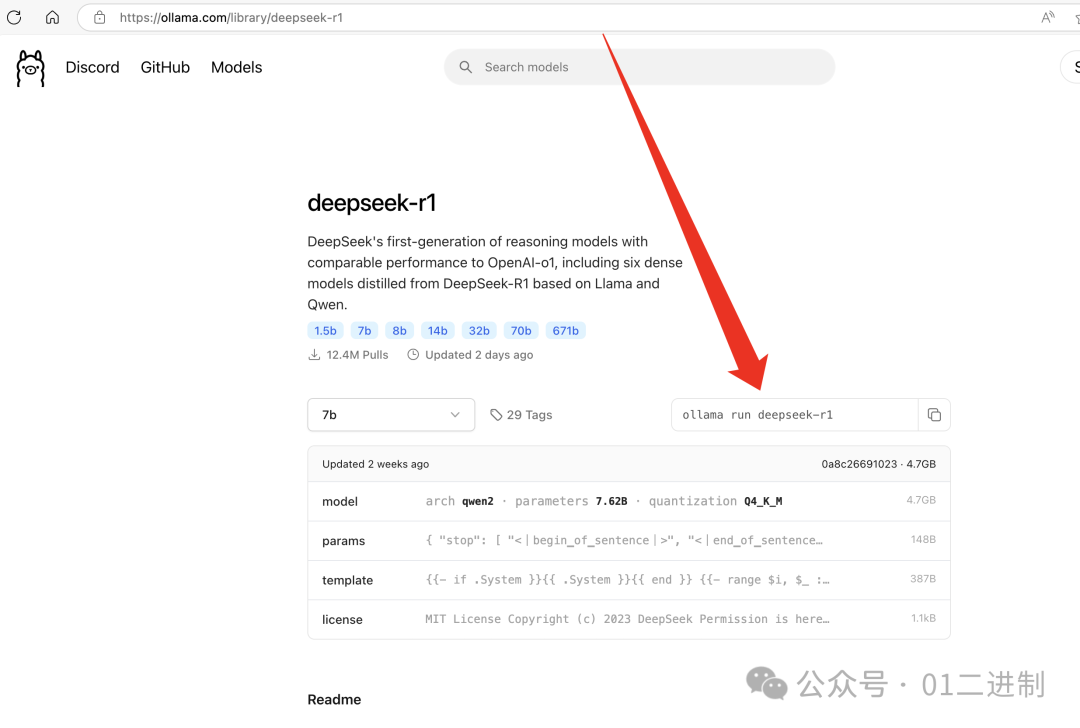Viewport: 1080px width, 728px height.
Task: Open the template file row
Action: click(x=629, y=580)
